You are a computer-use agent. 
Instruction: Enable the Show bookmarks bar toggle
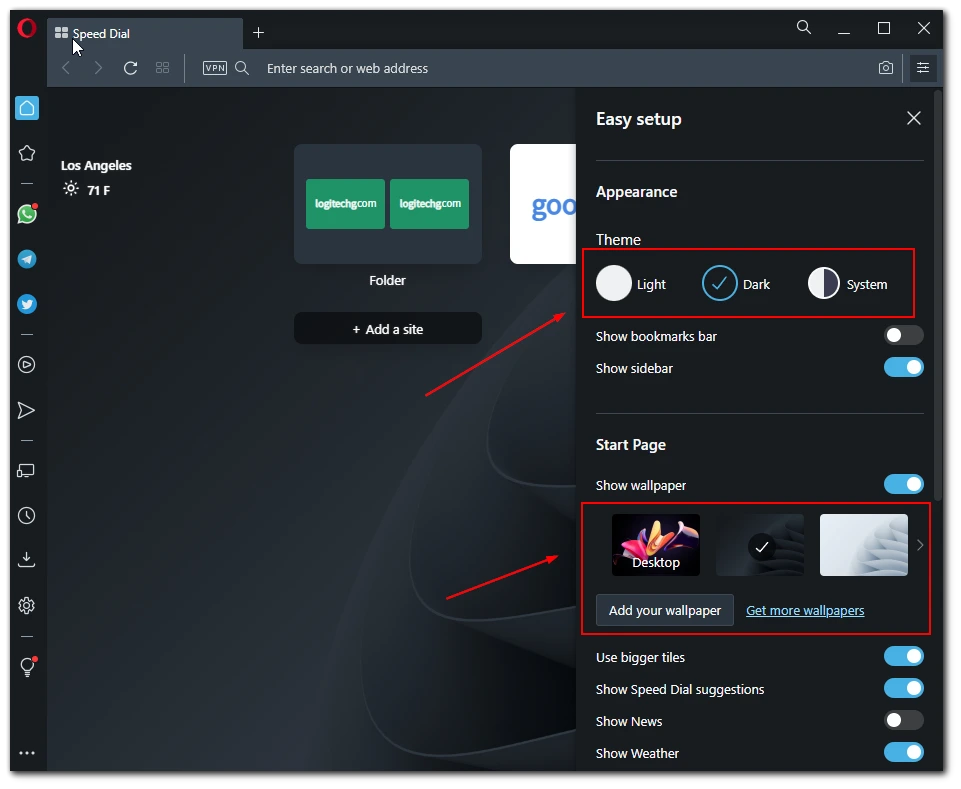pos(903,335)
